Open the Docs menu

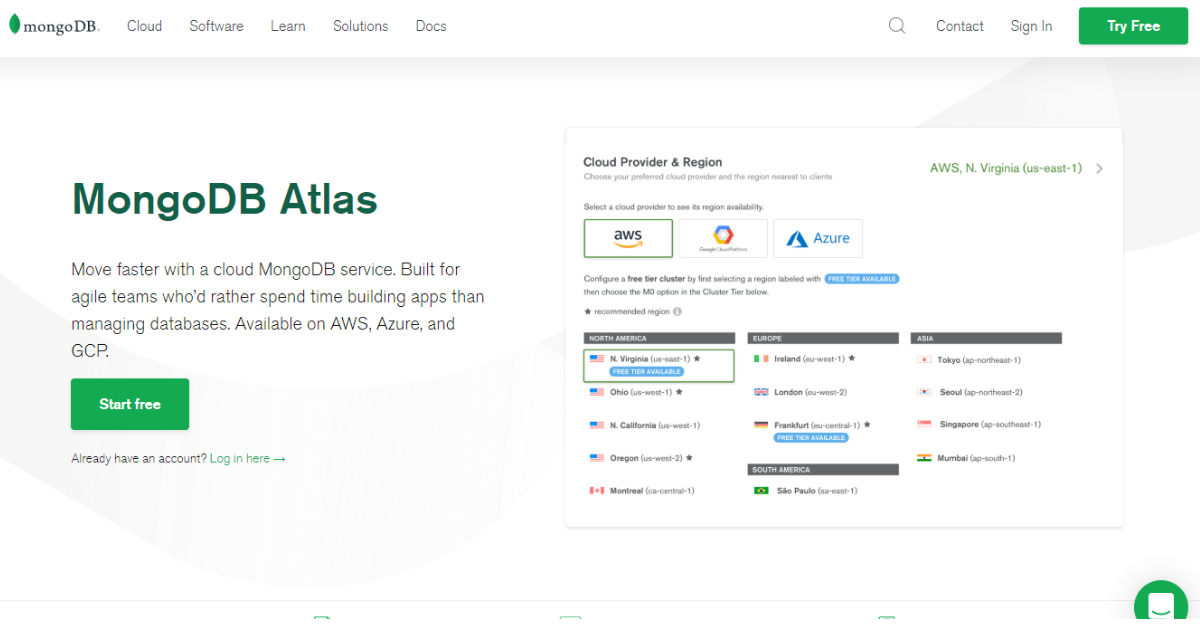[x=431, y=26]
